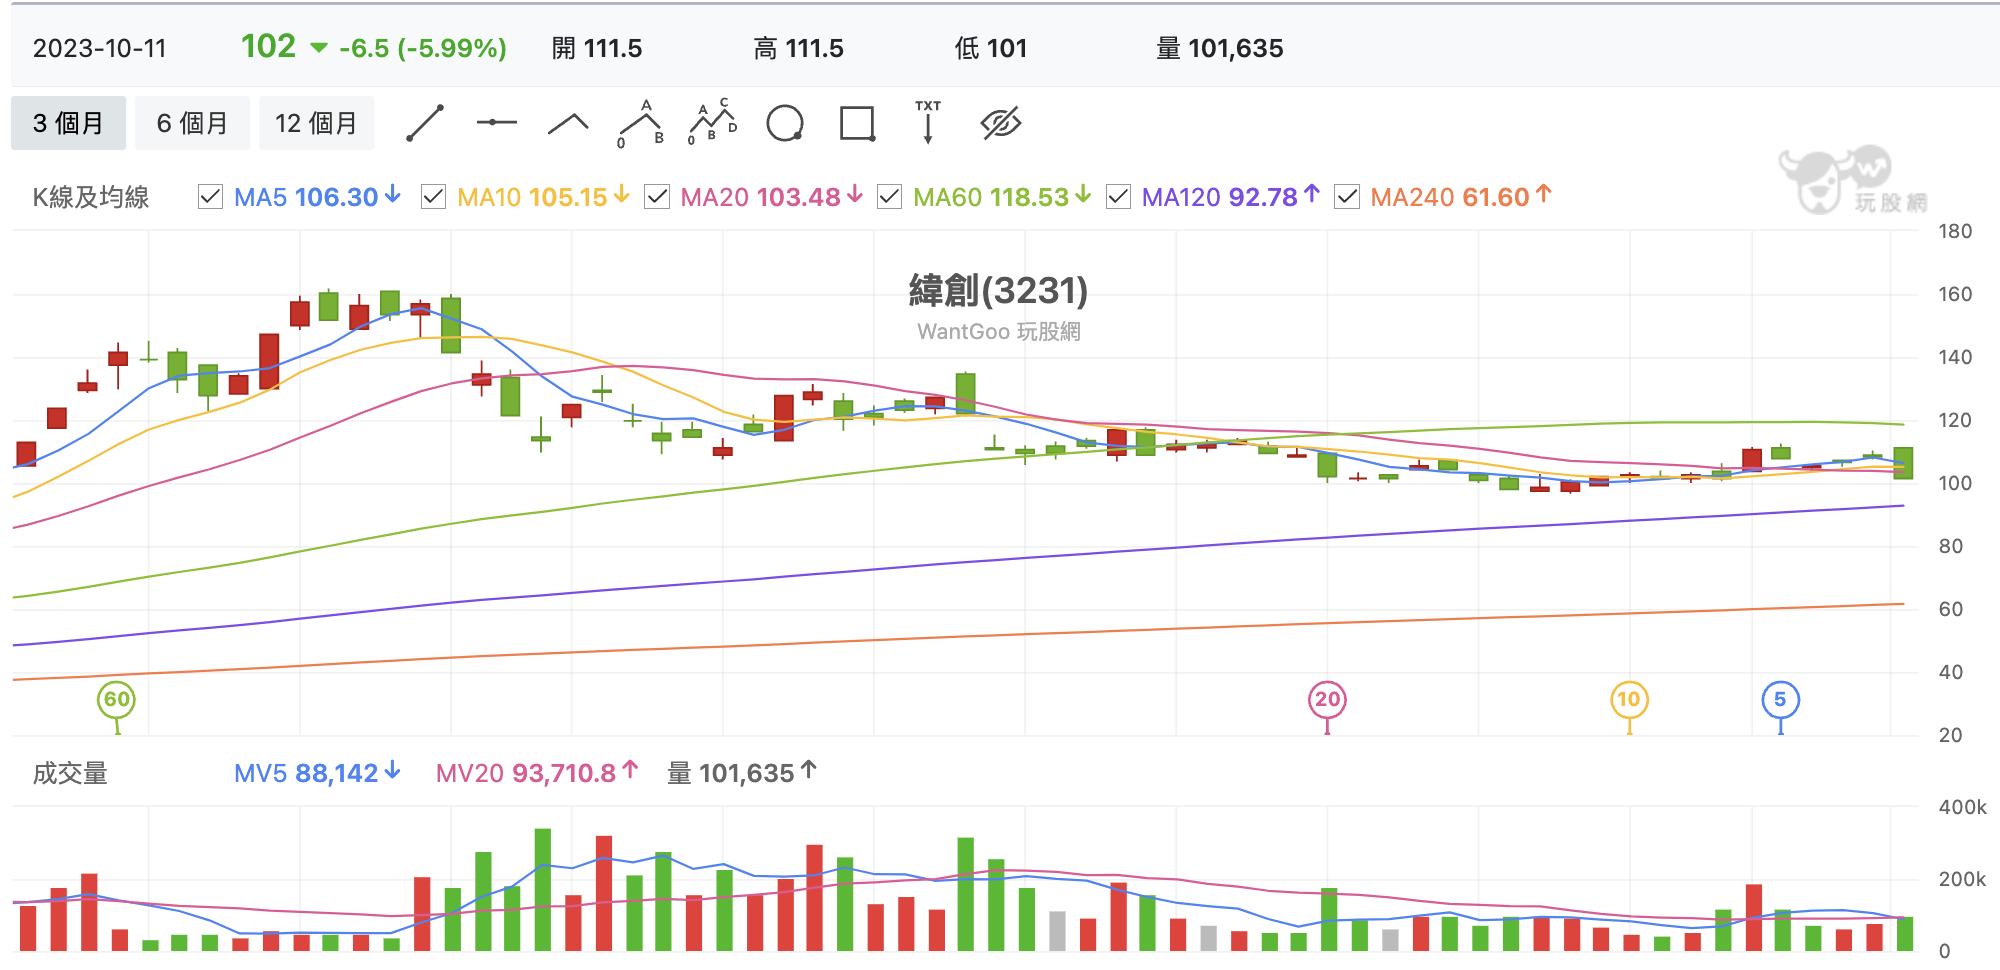Switch to the 3 個月 range tab

[68, 123]
